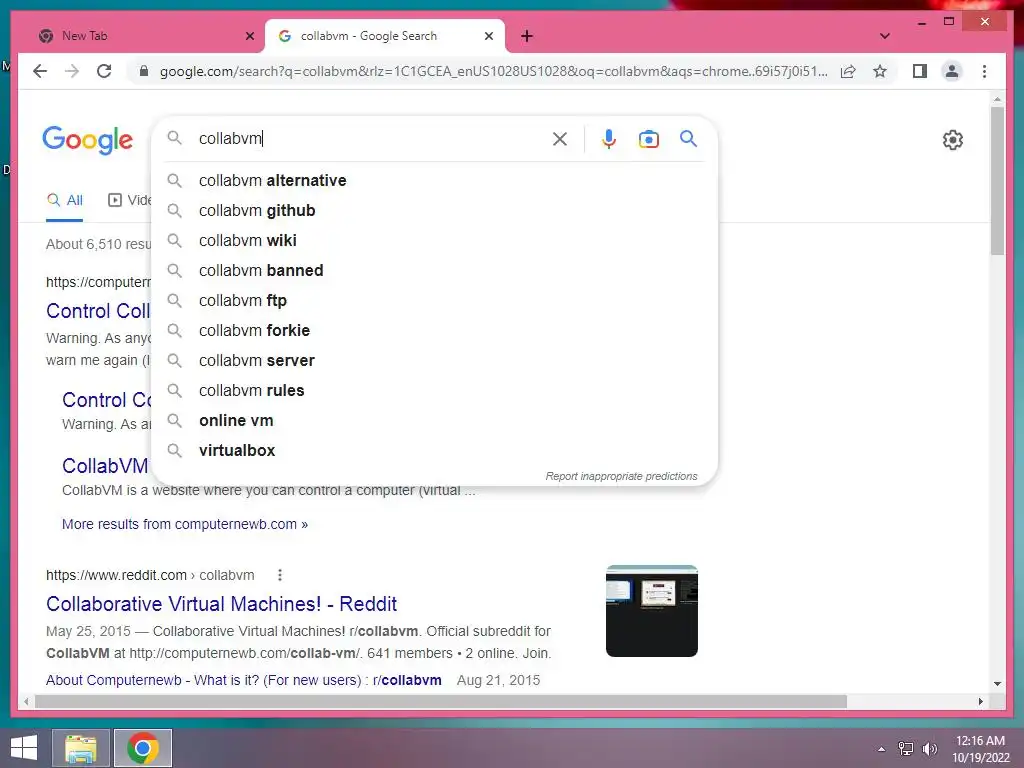Open About Computernewb - What is it? link
The height and width of the screenshot is (768, 1024).
pos(244,680)
